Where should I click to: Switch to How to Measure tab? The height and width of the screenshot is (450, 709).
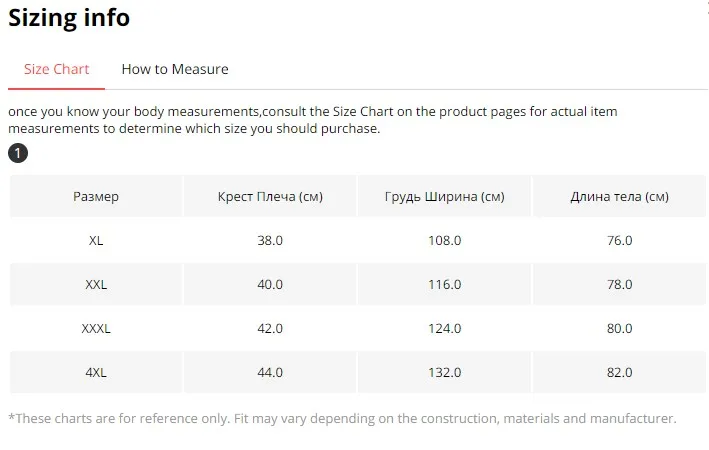pos(175,69)
